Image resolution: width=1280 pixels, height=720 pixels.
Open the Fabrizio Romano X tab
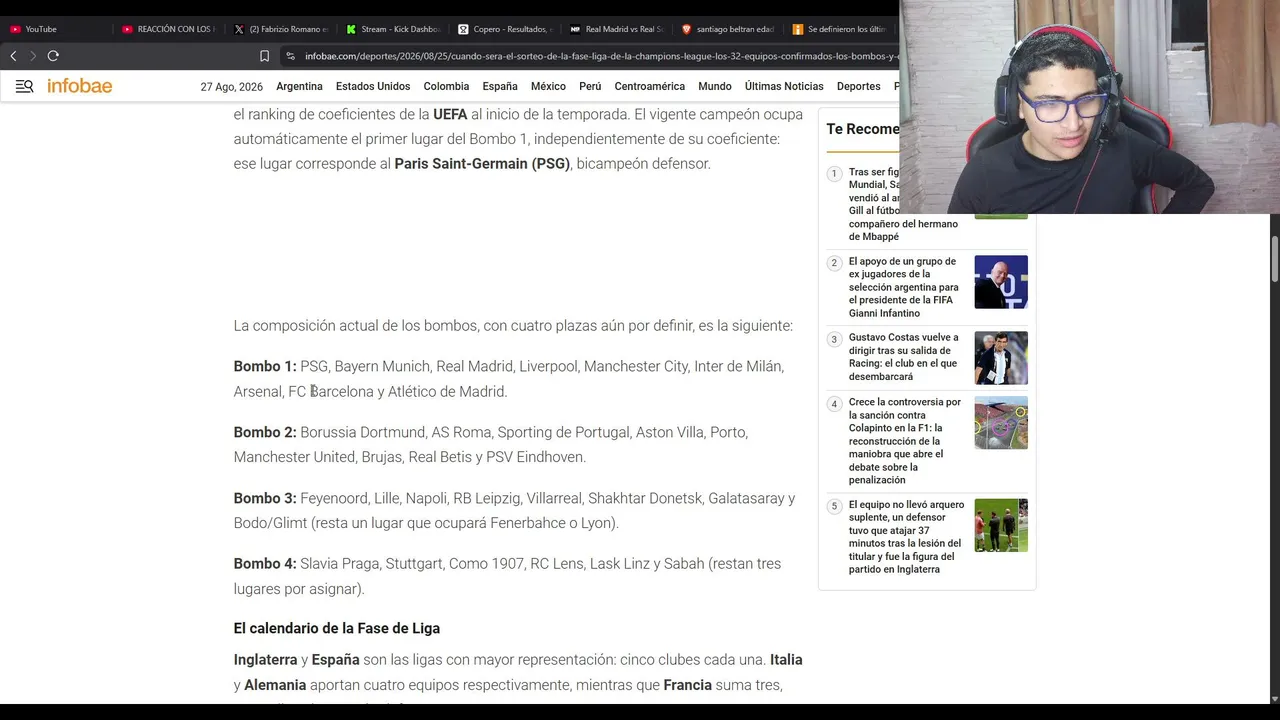(281, 29)
